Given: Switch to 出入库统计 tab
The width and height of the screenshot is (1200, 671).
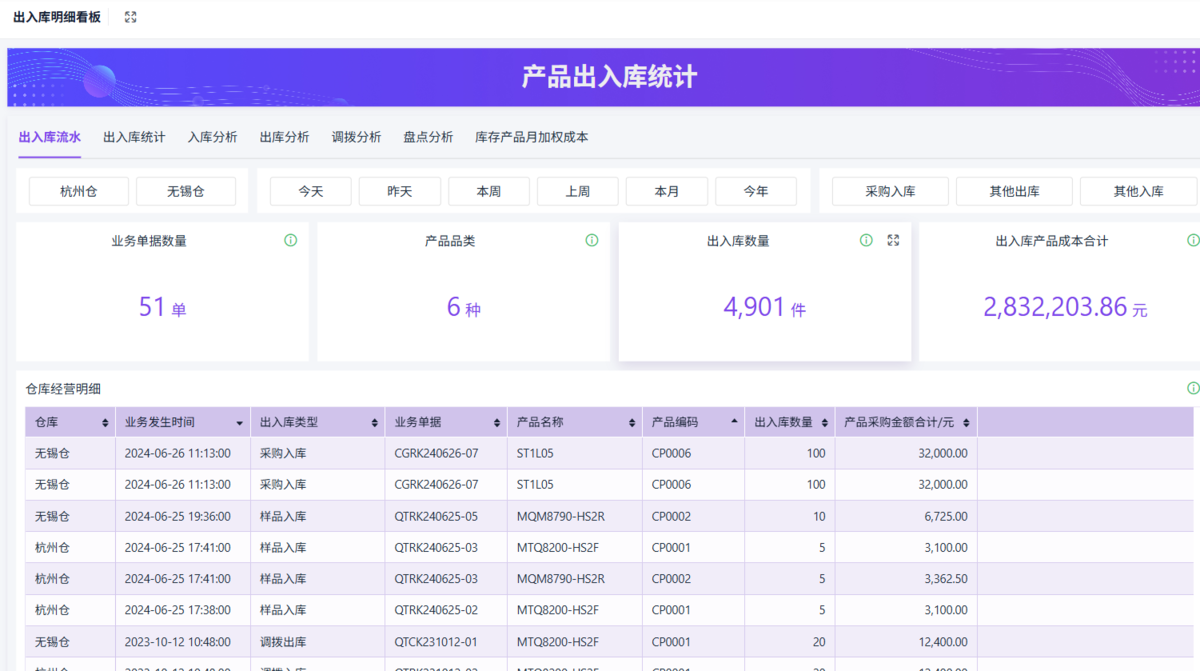Looking at the screenshot, I should click(x=134, y=137).
